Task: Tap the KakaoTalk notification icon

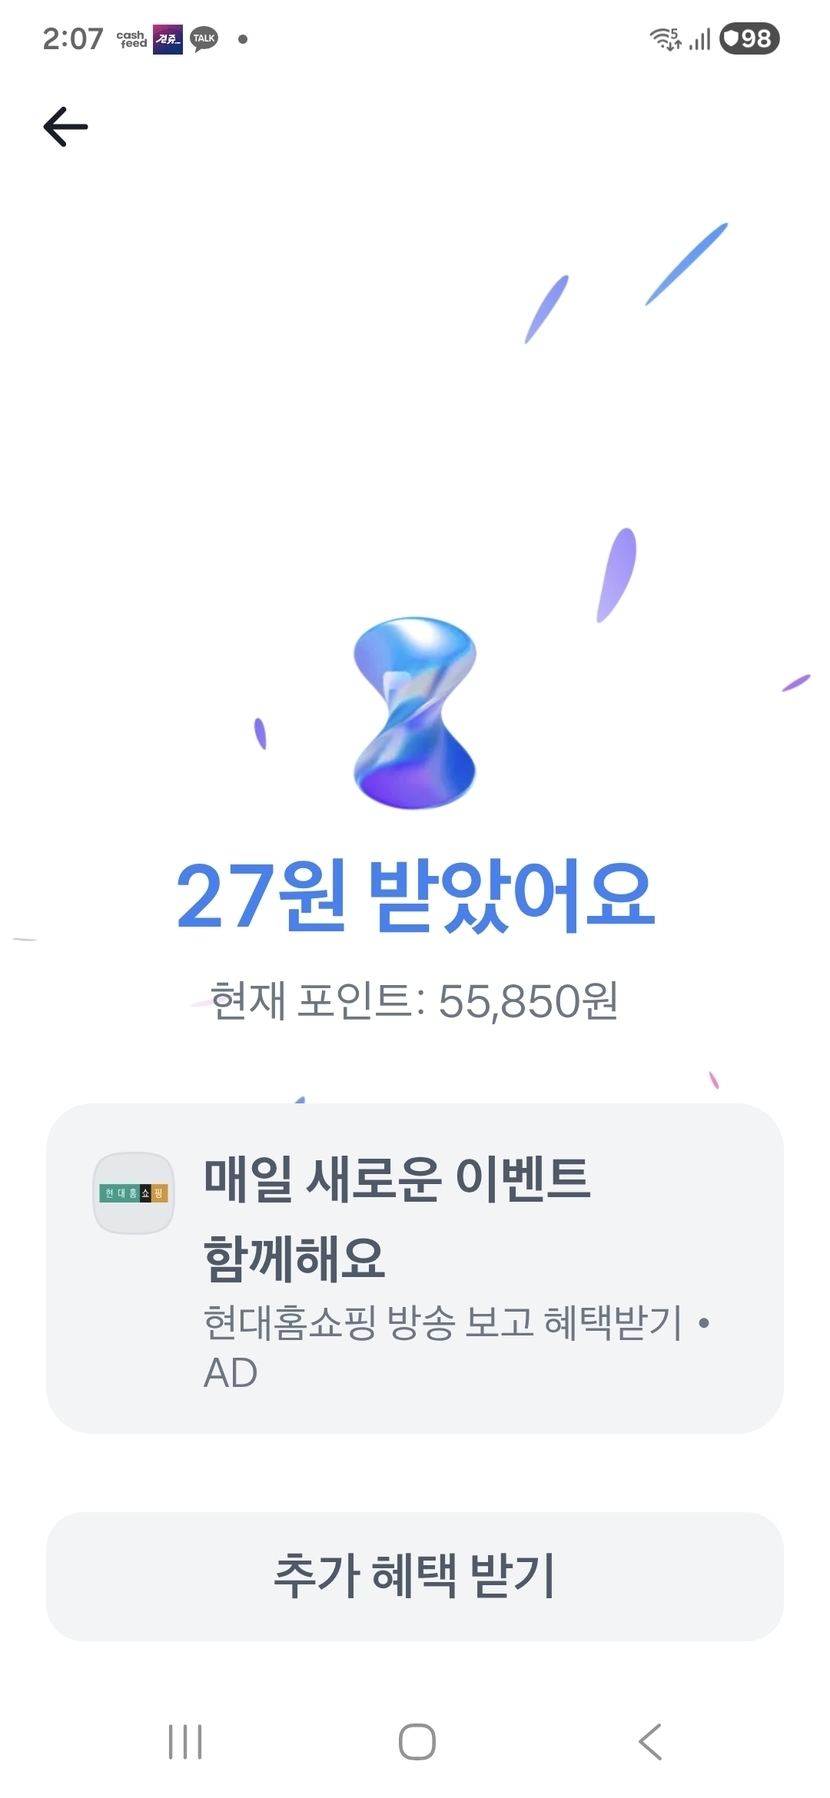Action: pos(204,39)
